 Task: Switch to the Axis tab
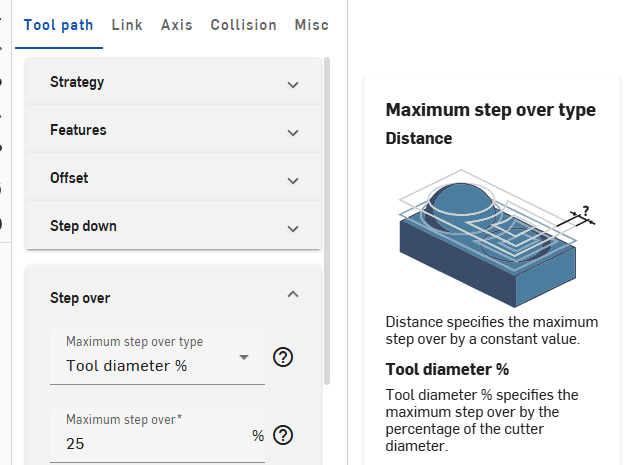177,25
